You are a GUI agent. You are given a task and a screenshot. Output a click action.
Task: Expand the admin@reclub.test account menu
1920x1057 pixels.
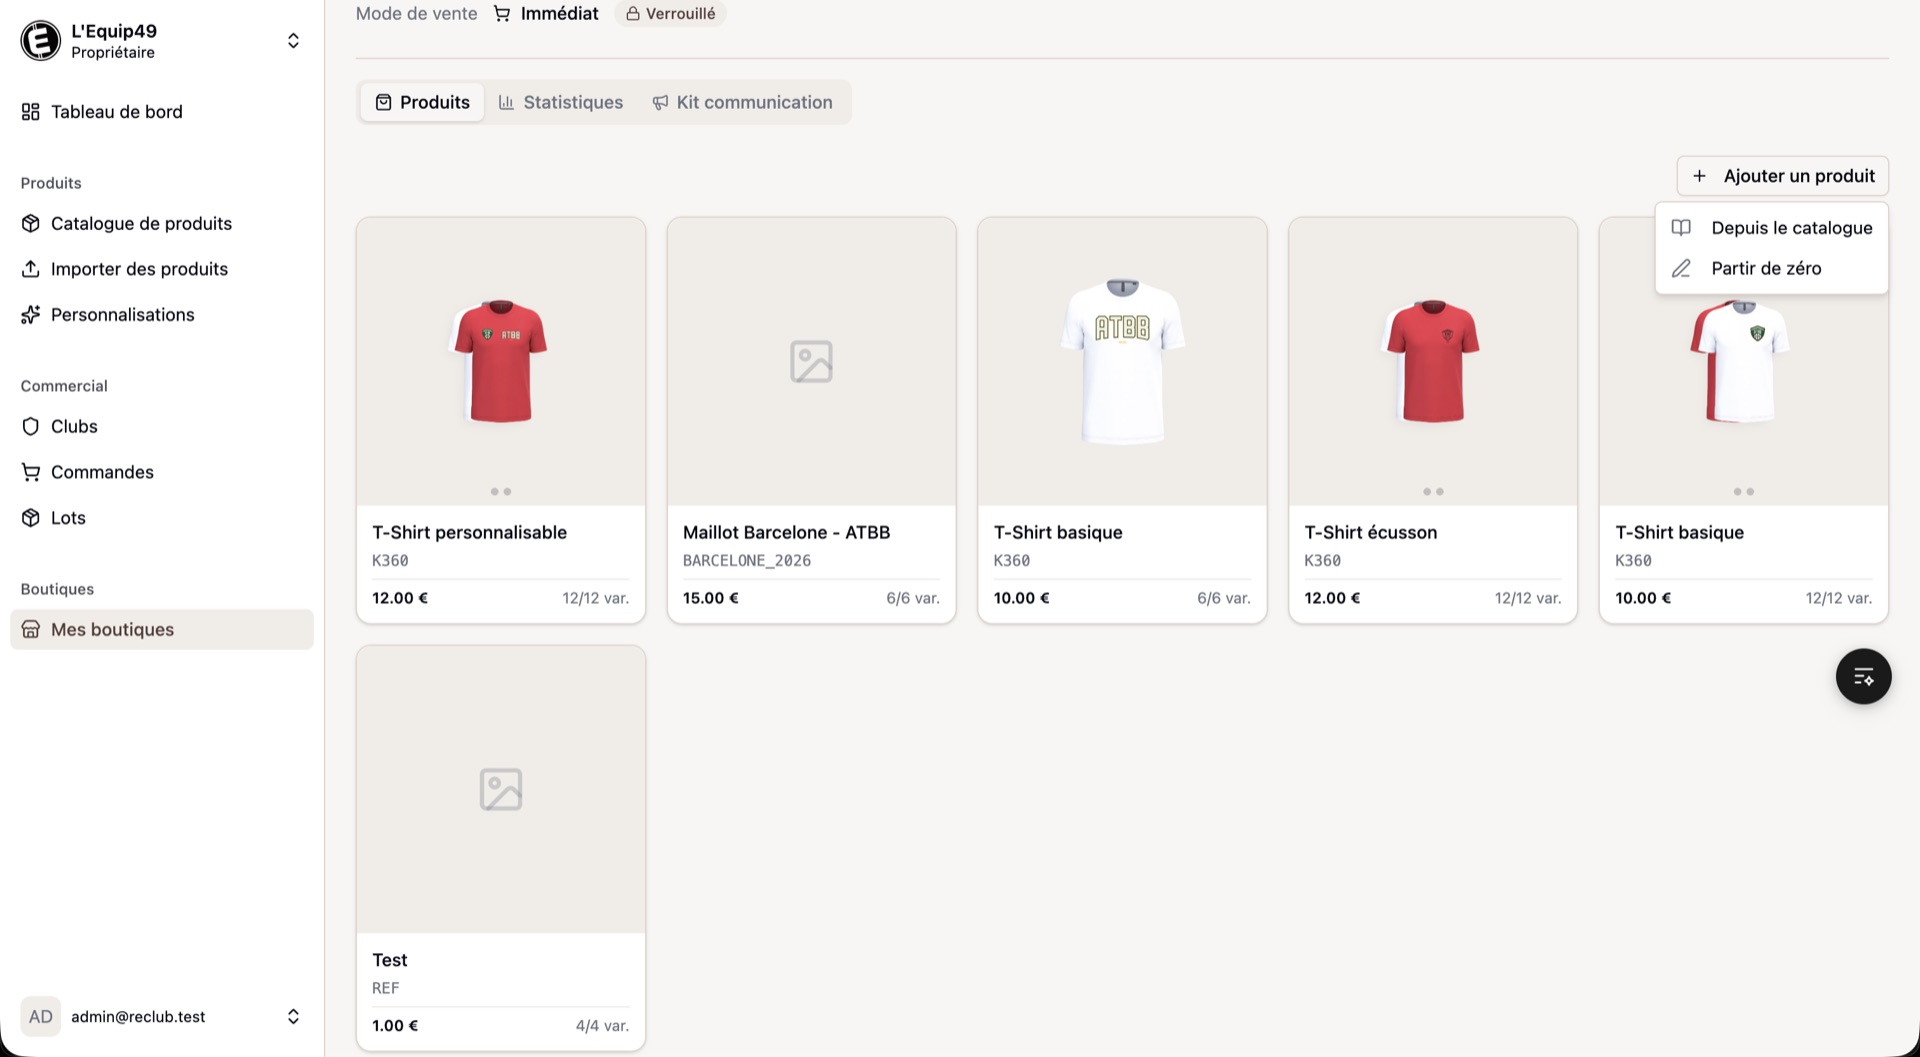(x=293, y=1016)
